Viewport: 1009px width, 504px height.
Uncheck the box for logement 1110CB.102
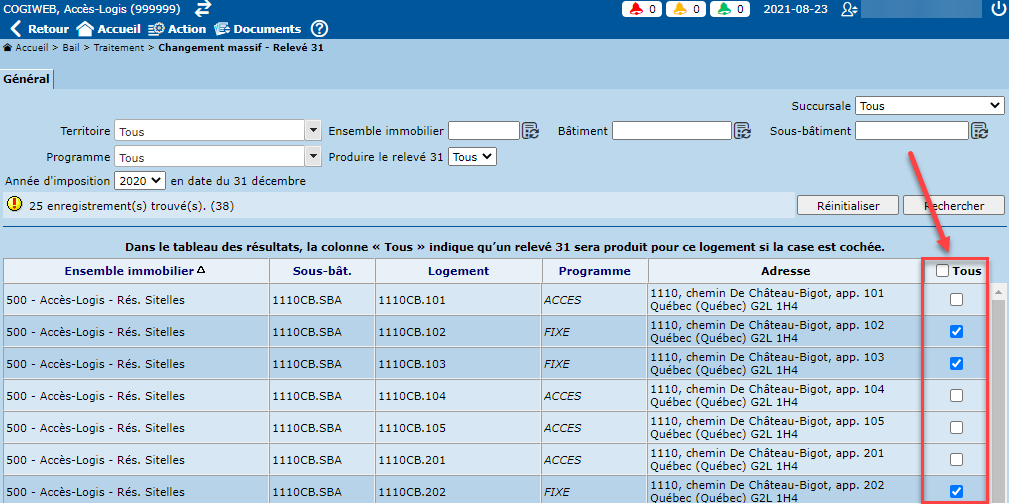(x=956, y=331)
